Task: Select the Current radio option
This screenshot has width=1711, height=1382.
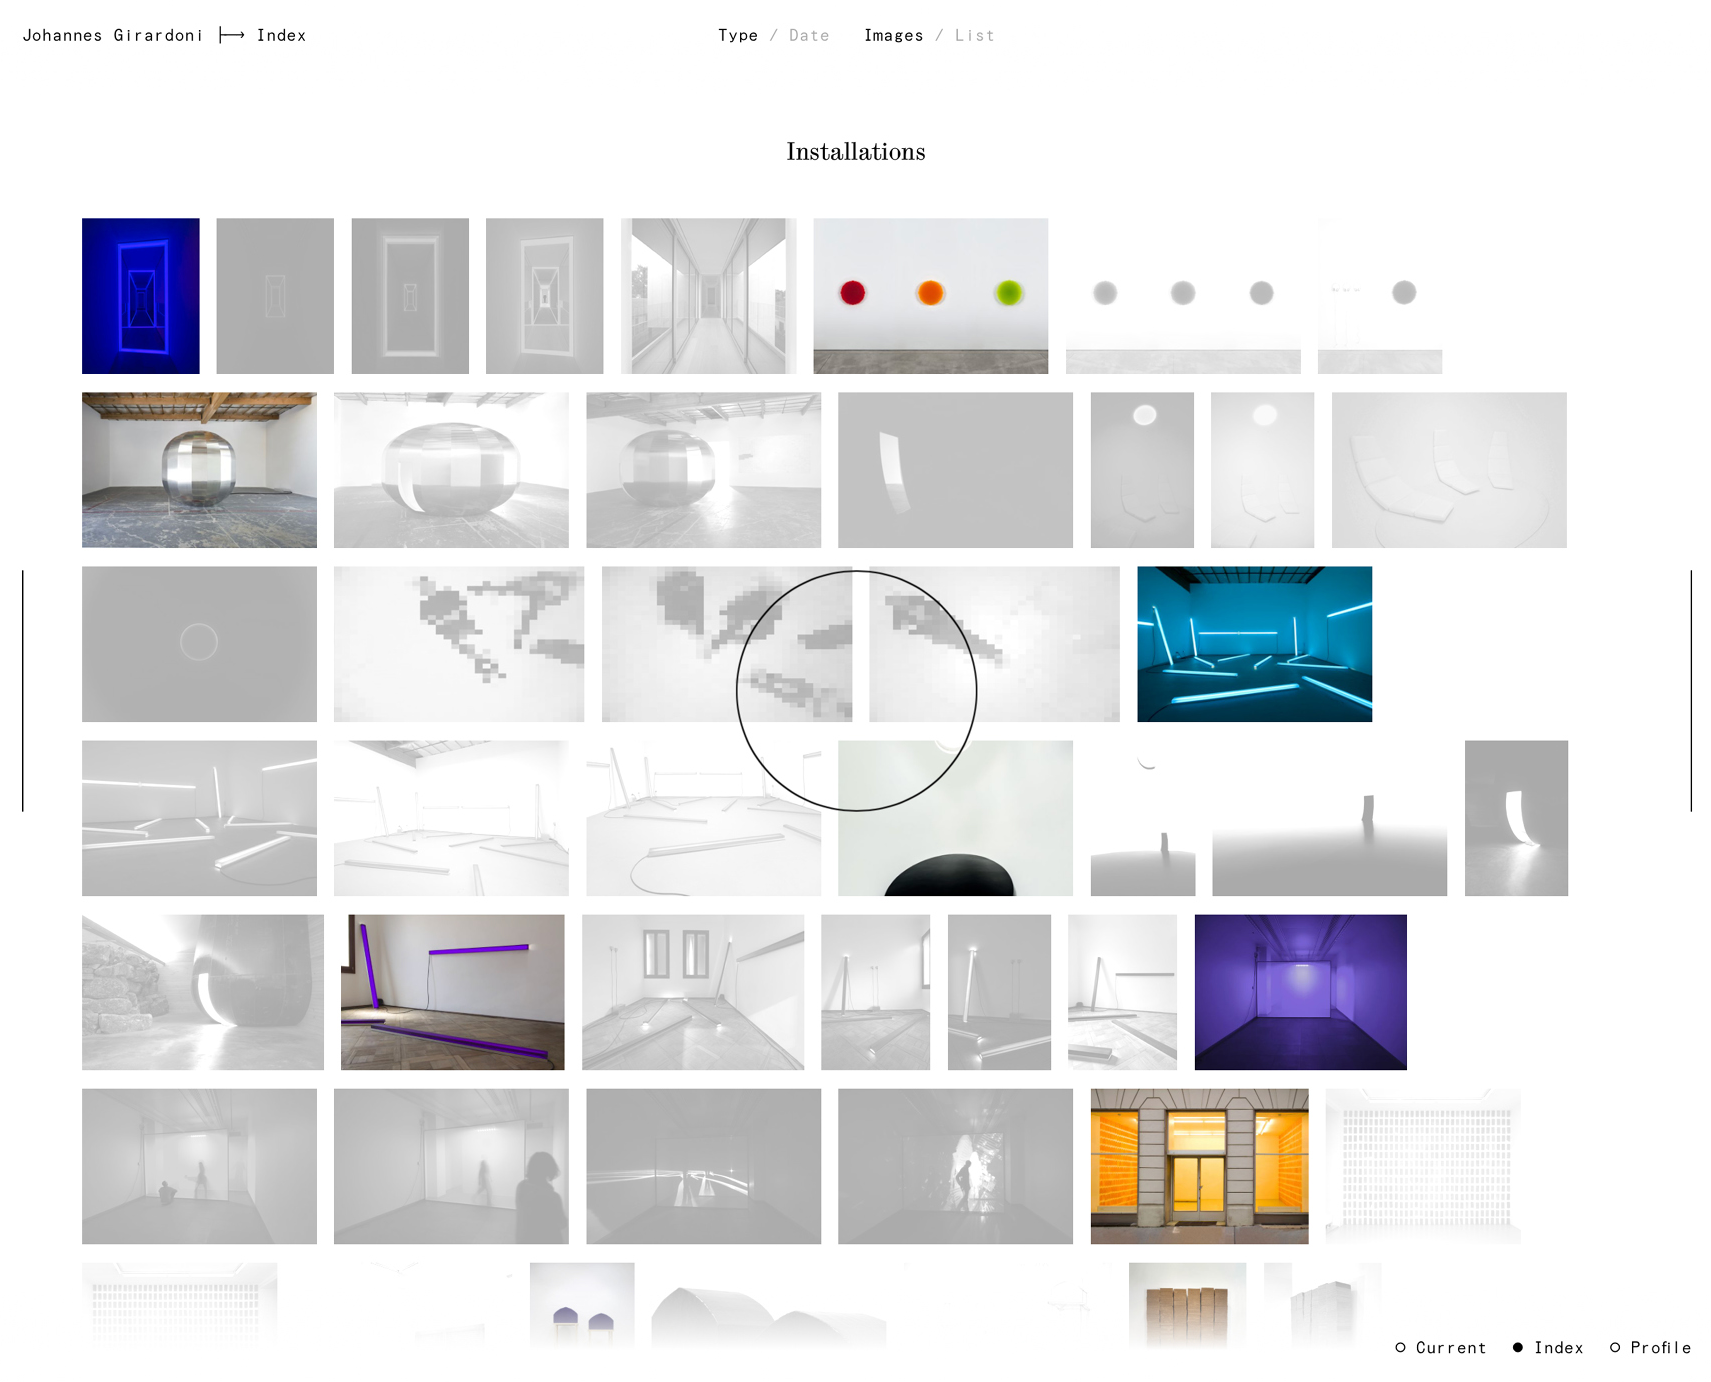Action: pyautogui.click(x=1441, y=1347)
